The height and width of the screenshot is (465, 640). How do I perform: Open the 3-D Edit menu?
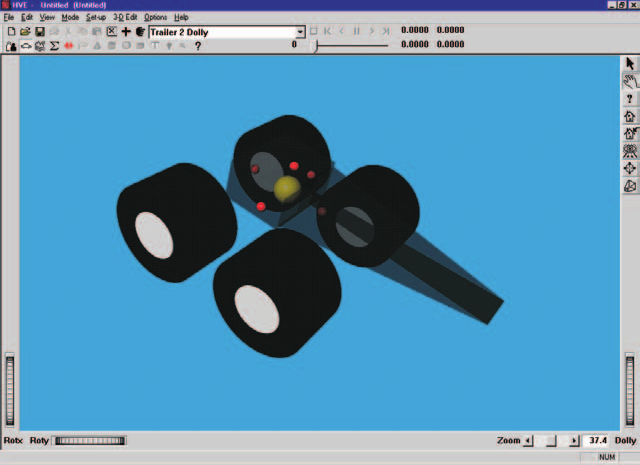(x=125, y=17)
